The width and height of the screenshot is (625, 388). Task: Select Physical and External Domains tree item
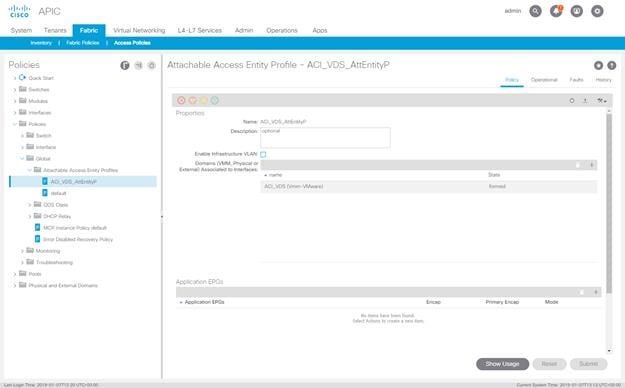tap(63, 286)
